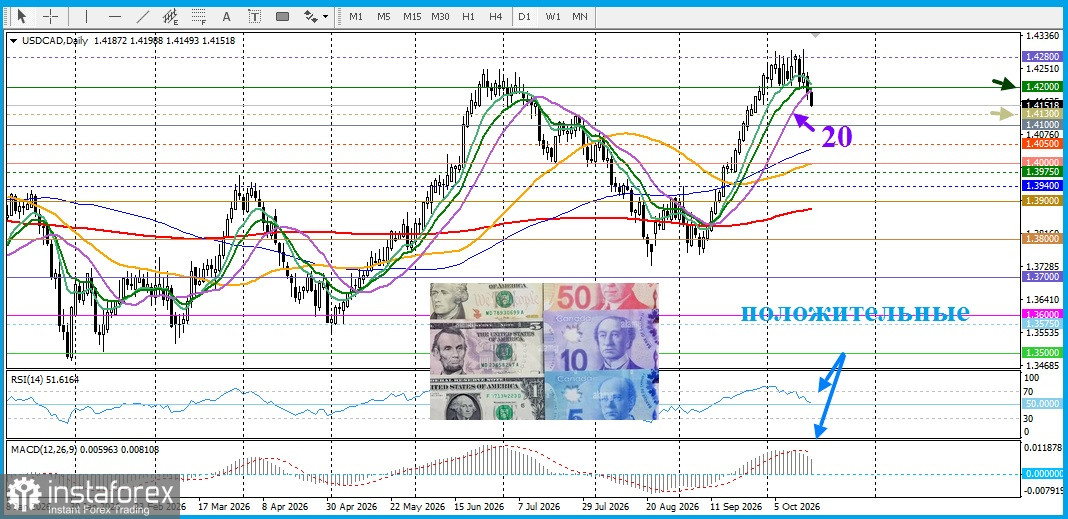
Task: Switch chart to H1 timeframe
Action: point(468,16)
